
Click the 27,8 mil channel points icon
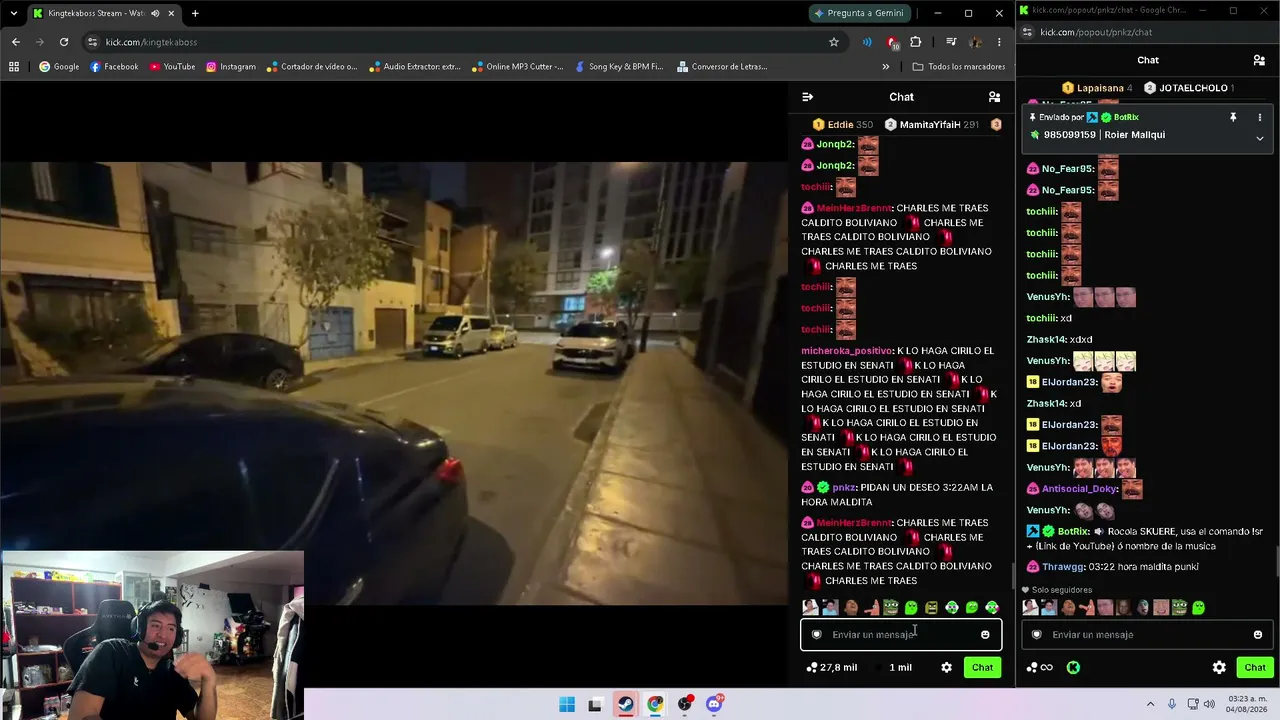pos(812,667)
